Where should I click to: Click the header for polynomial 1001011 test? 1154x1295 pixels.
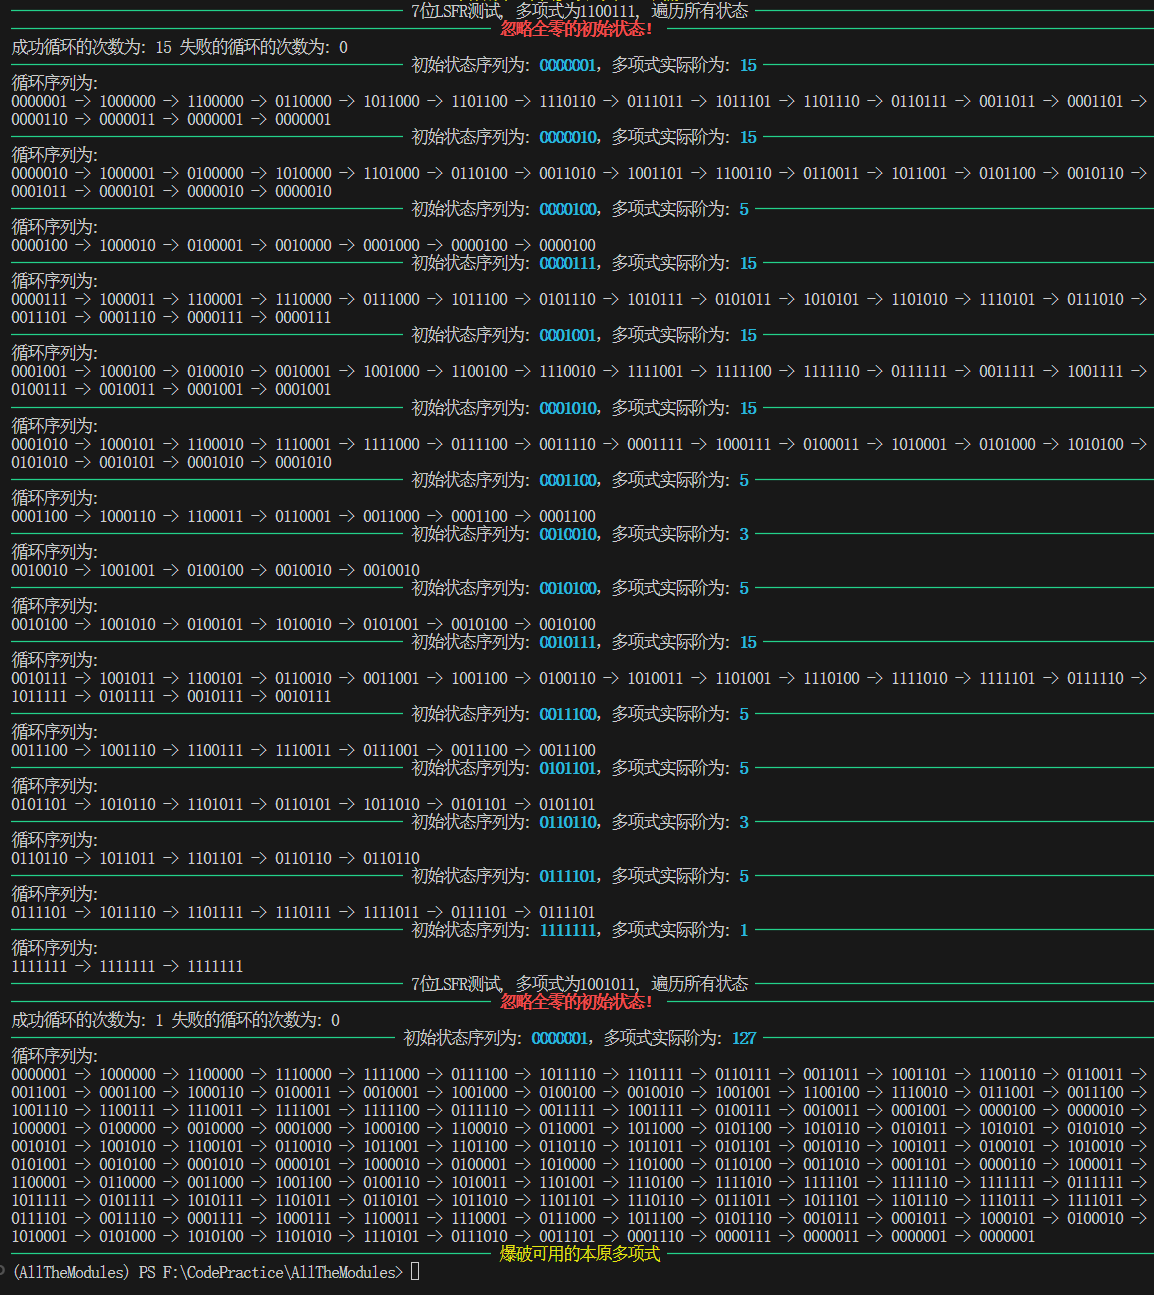[x=579, y=984]
